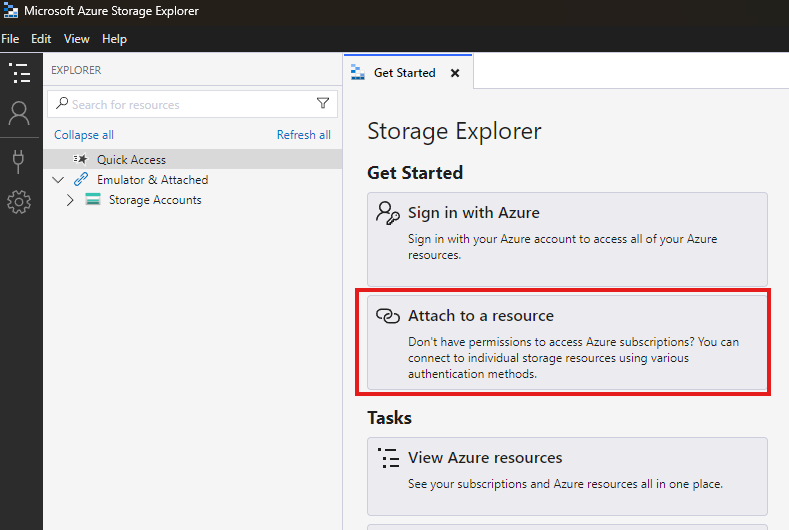Screen dimensions: 789x530
Task: Open the Connect plug icon in sidebar
Action: point(19,160)
